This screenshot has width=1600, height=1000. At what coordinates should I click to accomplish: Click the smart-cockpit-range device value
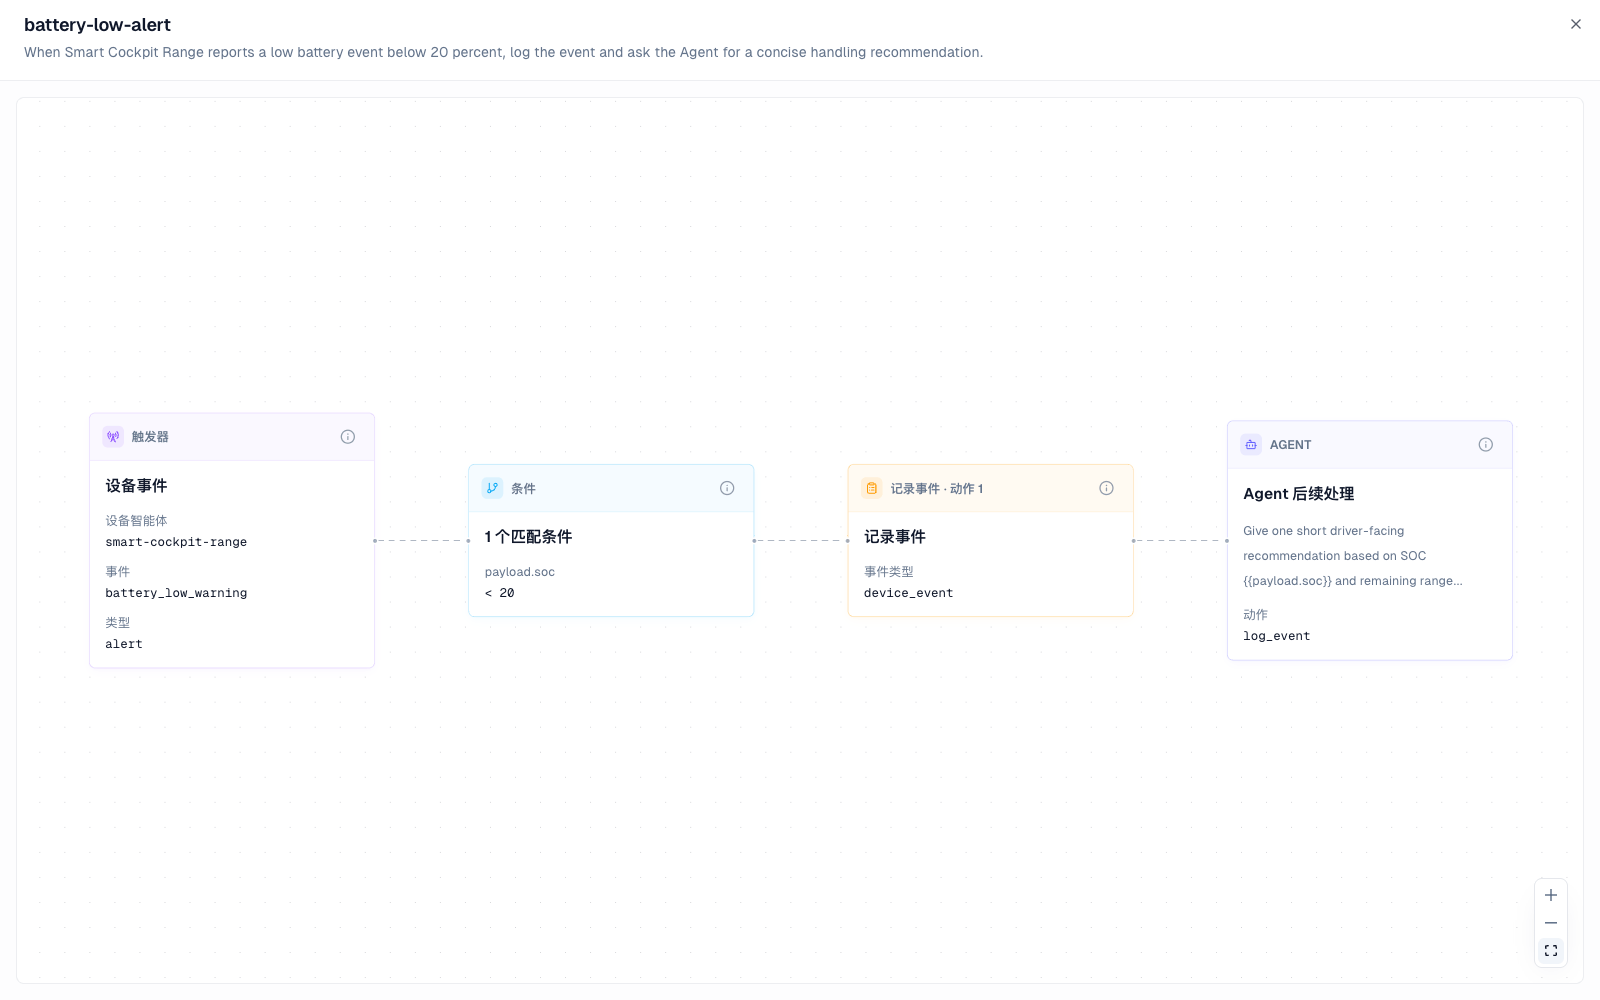pyautogui.click(x=176, y=542)
